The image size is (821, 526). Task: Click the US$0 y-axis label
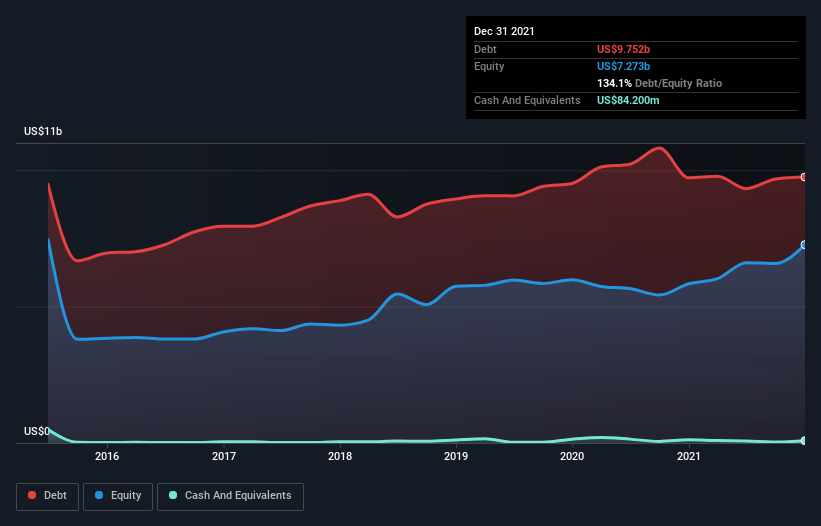(x=37, y=431)
